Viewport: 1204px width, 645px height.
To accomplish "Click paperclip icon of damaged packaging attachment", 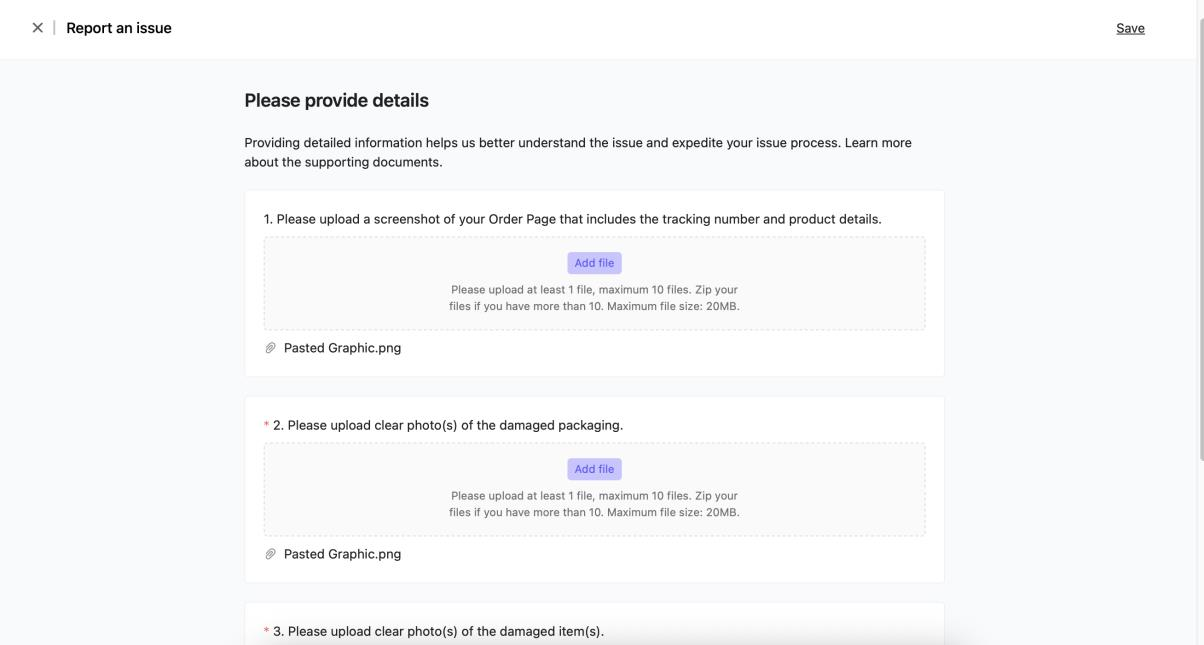I will pos(270,554).
